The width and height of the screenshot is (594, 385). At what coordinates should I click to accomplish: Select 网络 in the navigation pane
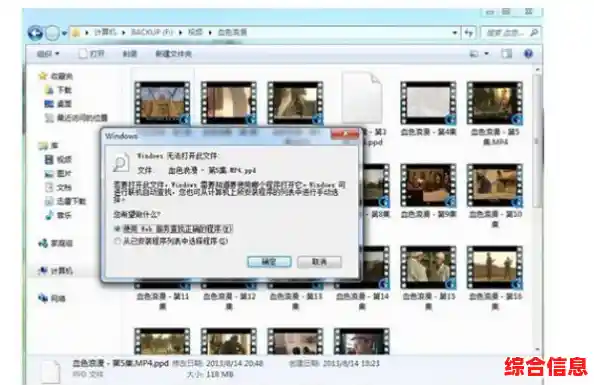[x=52, y=299]
